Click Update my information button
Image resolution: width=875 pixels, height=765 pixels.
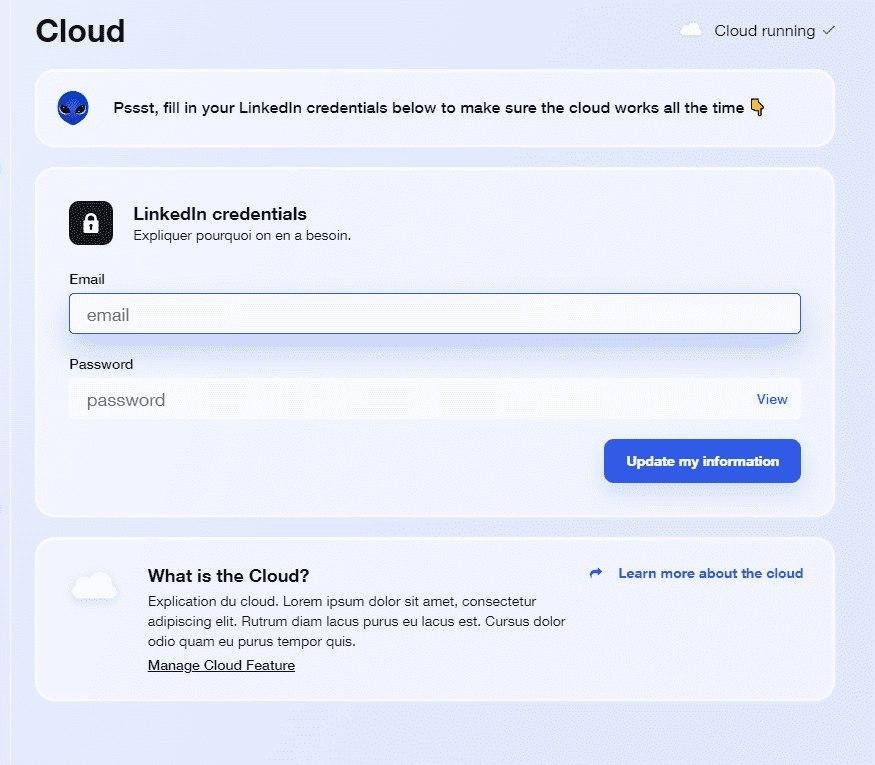point(702,461)
